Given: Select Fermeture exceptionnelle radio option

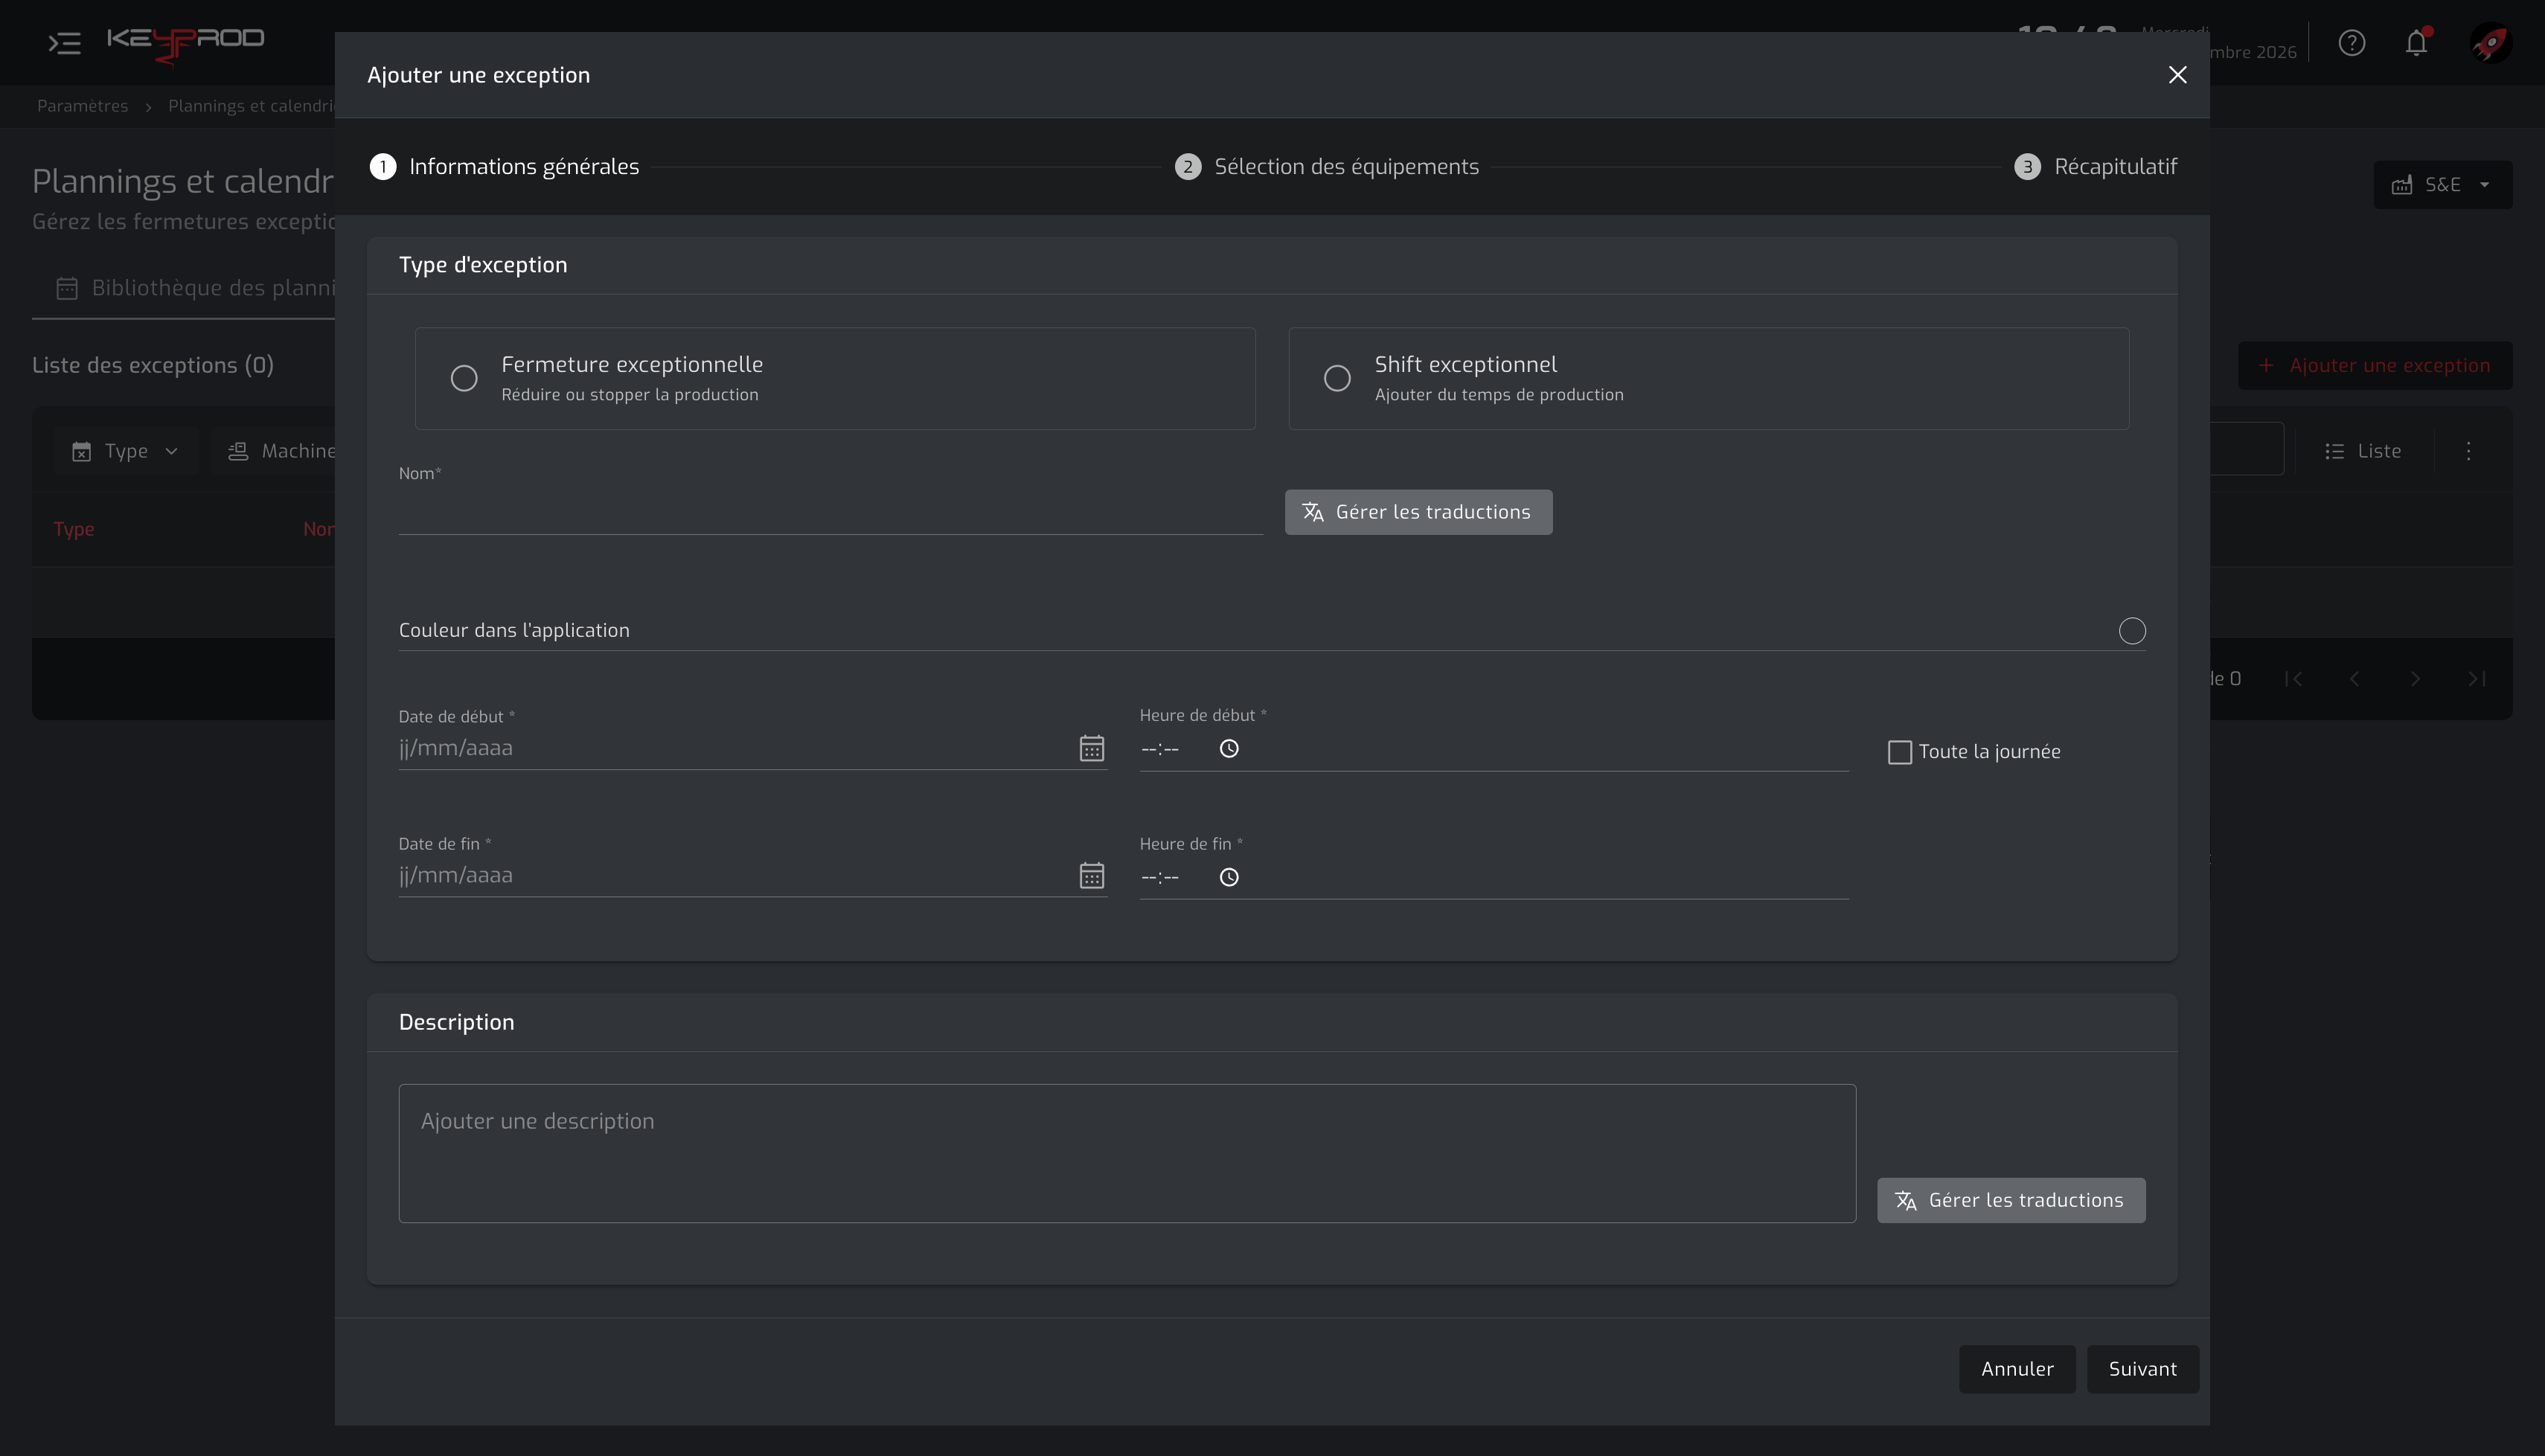Looking at the screenshot, I should (x=464, y=378).
